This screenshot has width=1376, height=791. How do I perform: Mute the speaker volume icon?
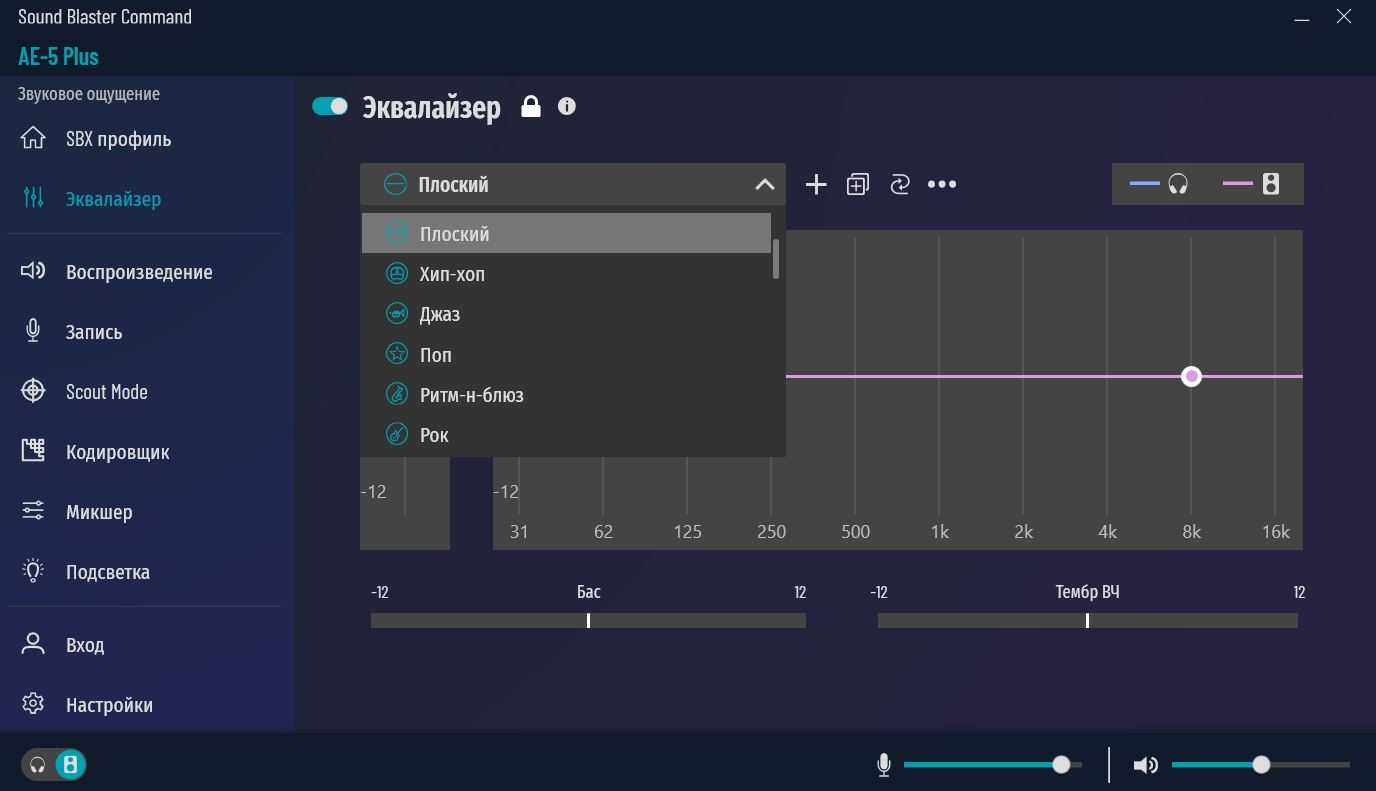click(1145, 765)
